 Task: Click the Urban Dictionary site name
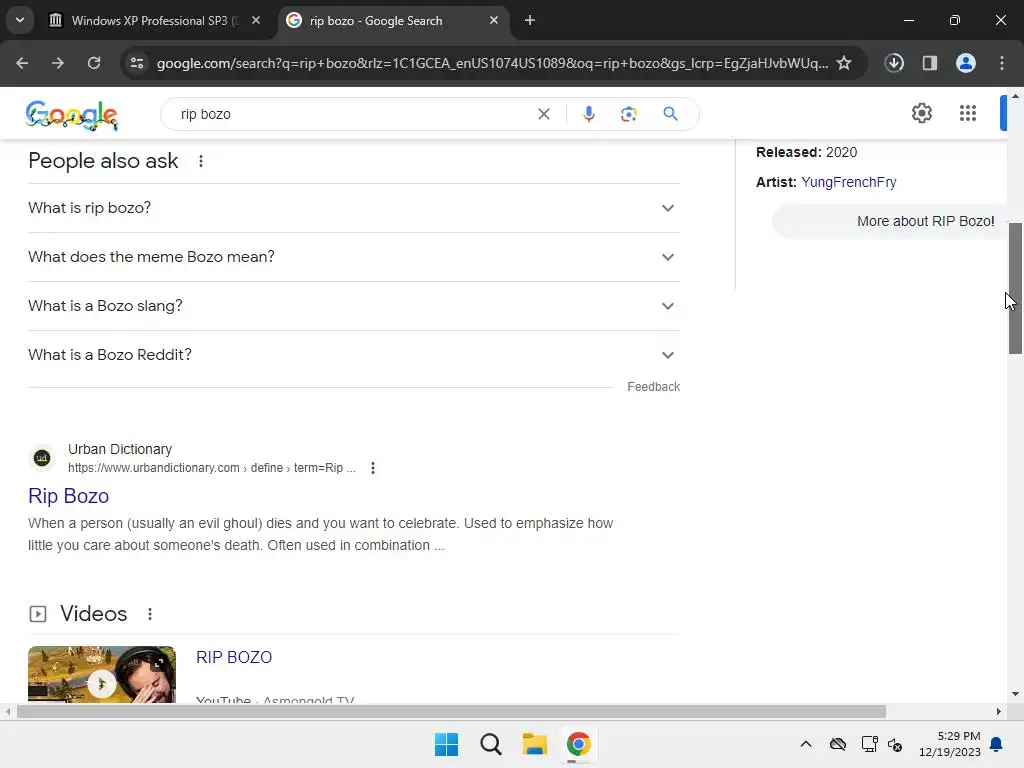pos(120,449)
